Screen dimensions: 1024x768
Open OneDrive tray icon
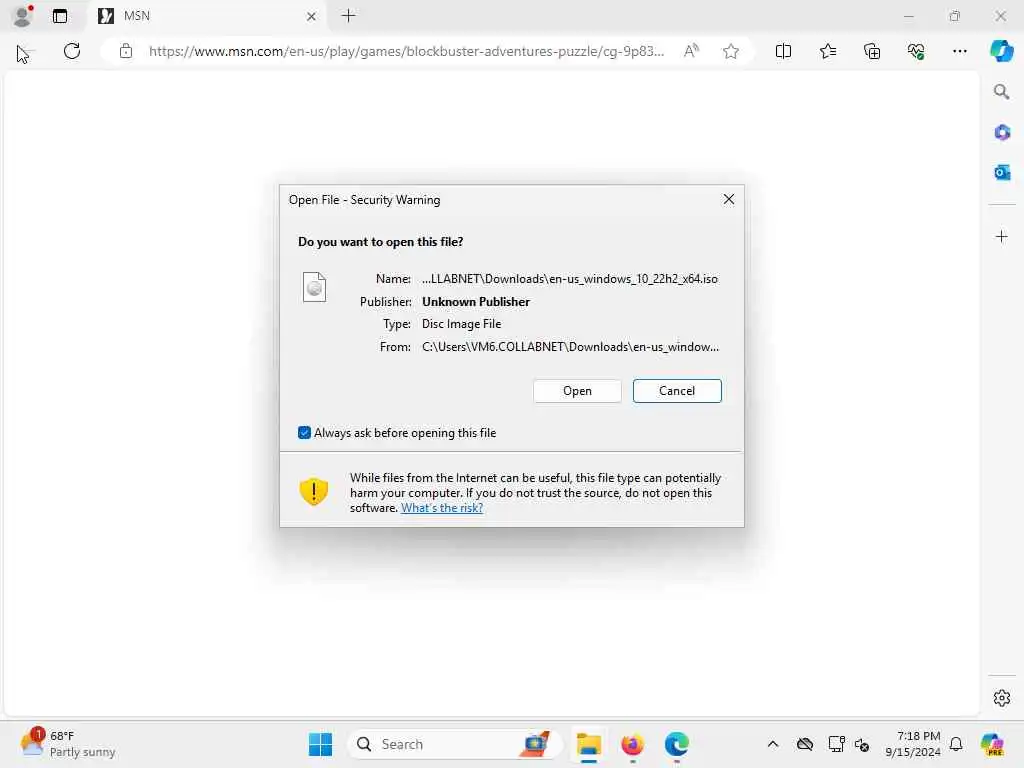[805, 744]
